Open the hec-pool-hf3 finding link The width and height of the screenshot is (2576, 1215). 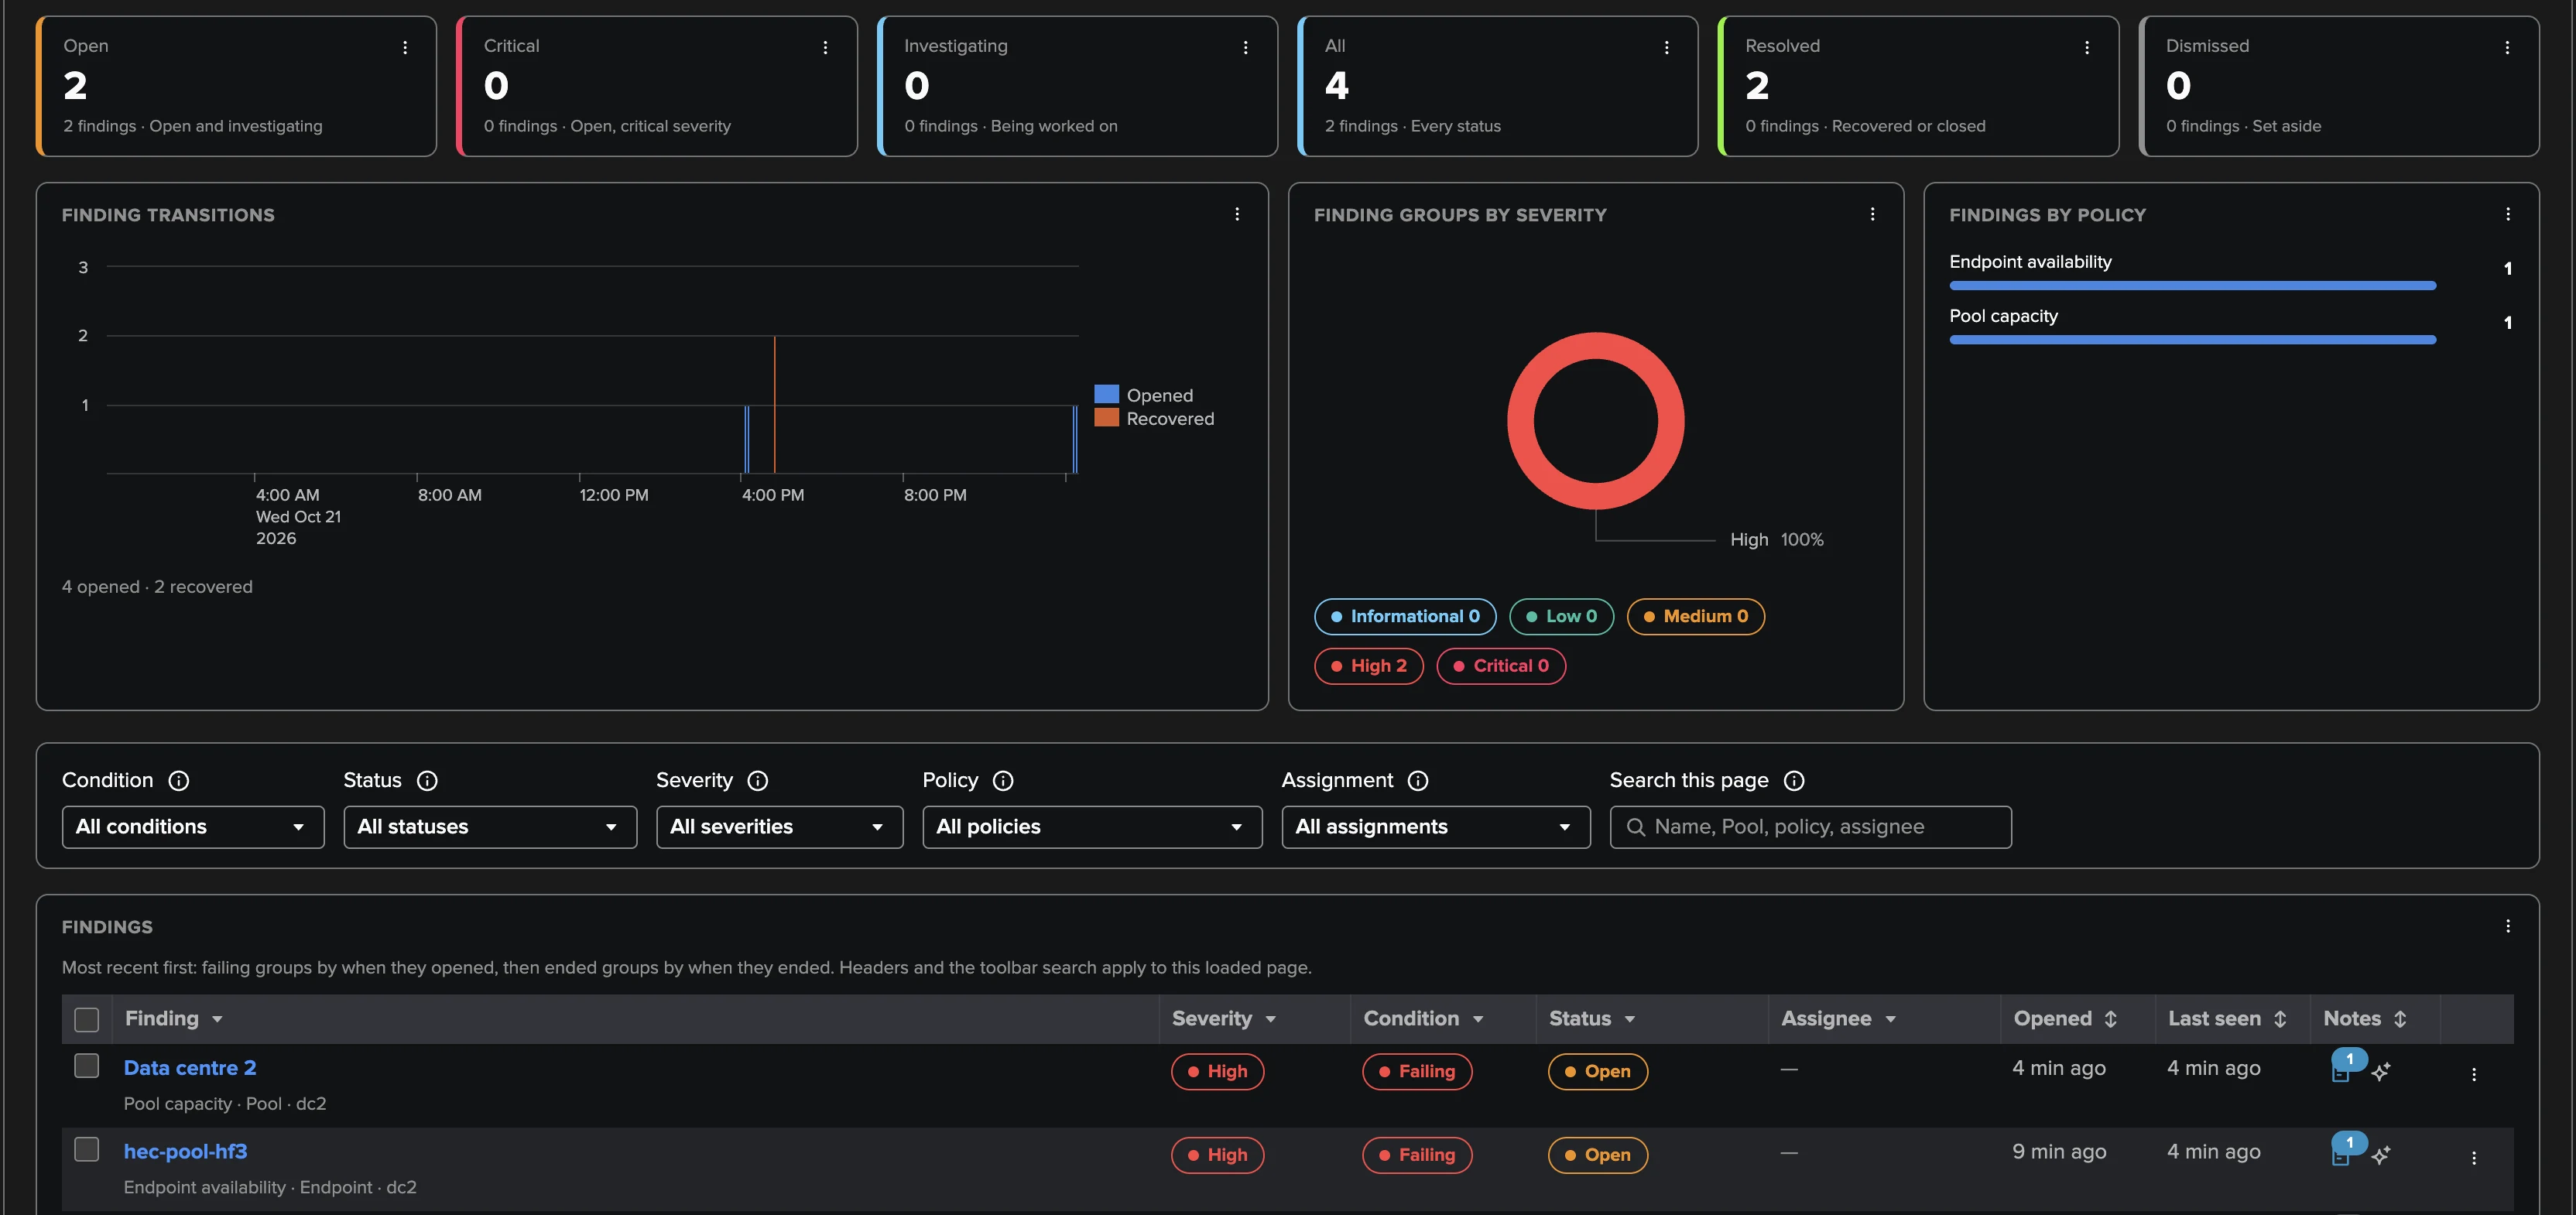[x=185, y=1151]
